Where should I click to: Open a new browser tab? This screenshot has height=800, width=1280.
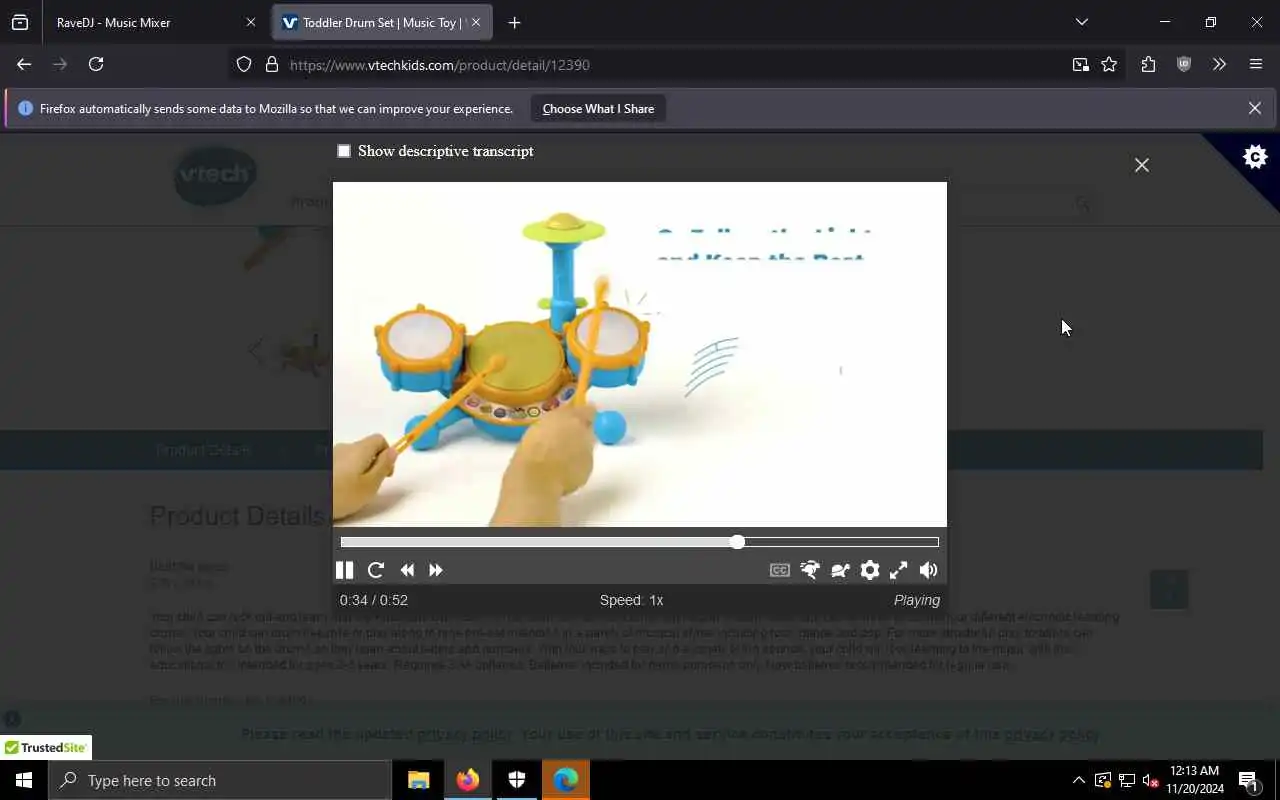click(x=514, y=22)
